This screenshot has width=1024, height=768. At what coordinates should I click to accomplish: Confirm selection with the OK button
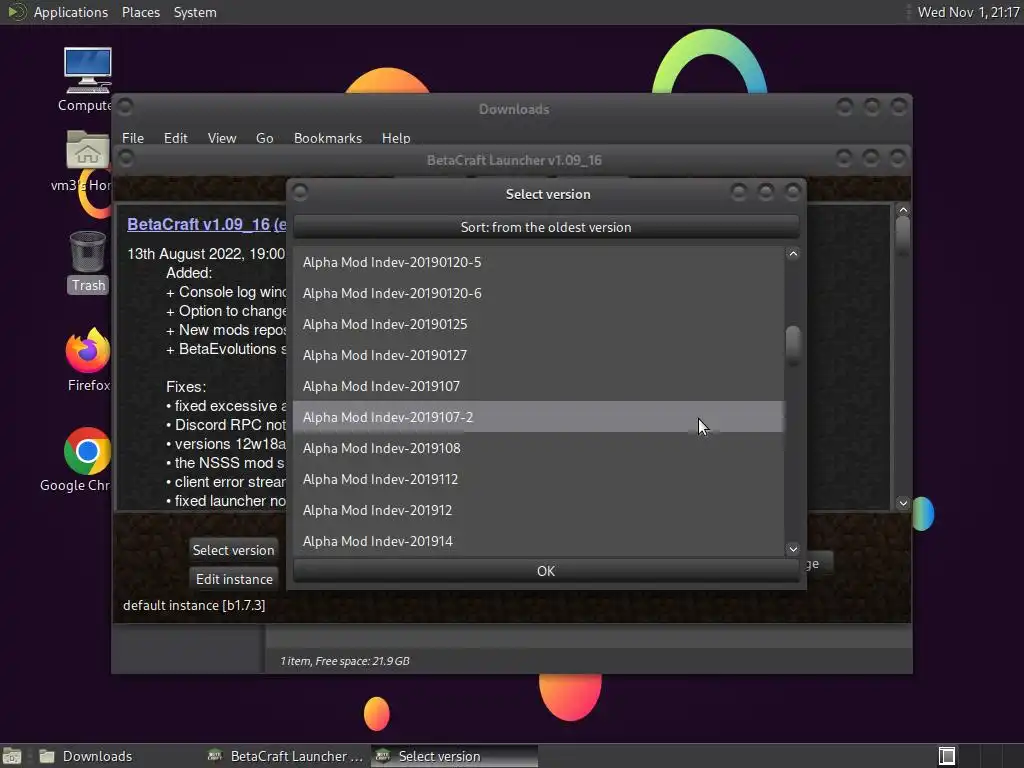coord(546,571)
